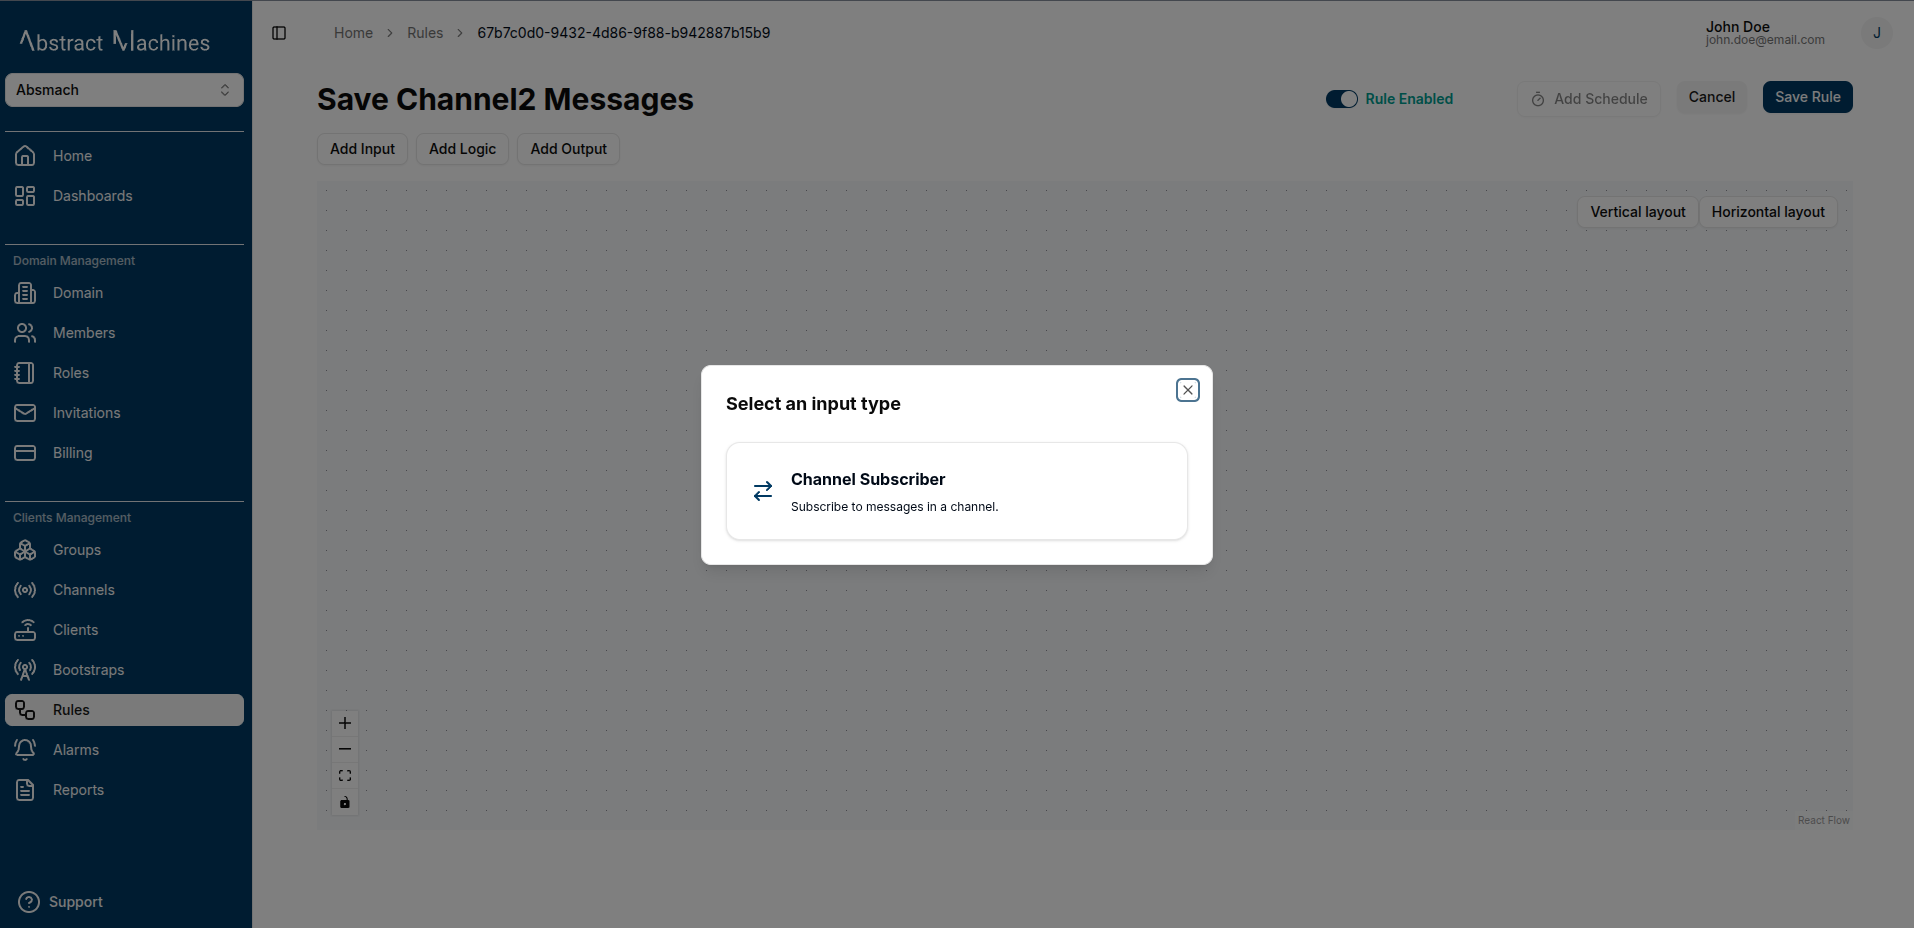Screen dimensions: 1914x928
Task: Open Domain in the sidebar
Action: click(124, 293)
